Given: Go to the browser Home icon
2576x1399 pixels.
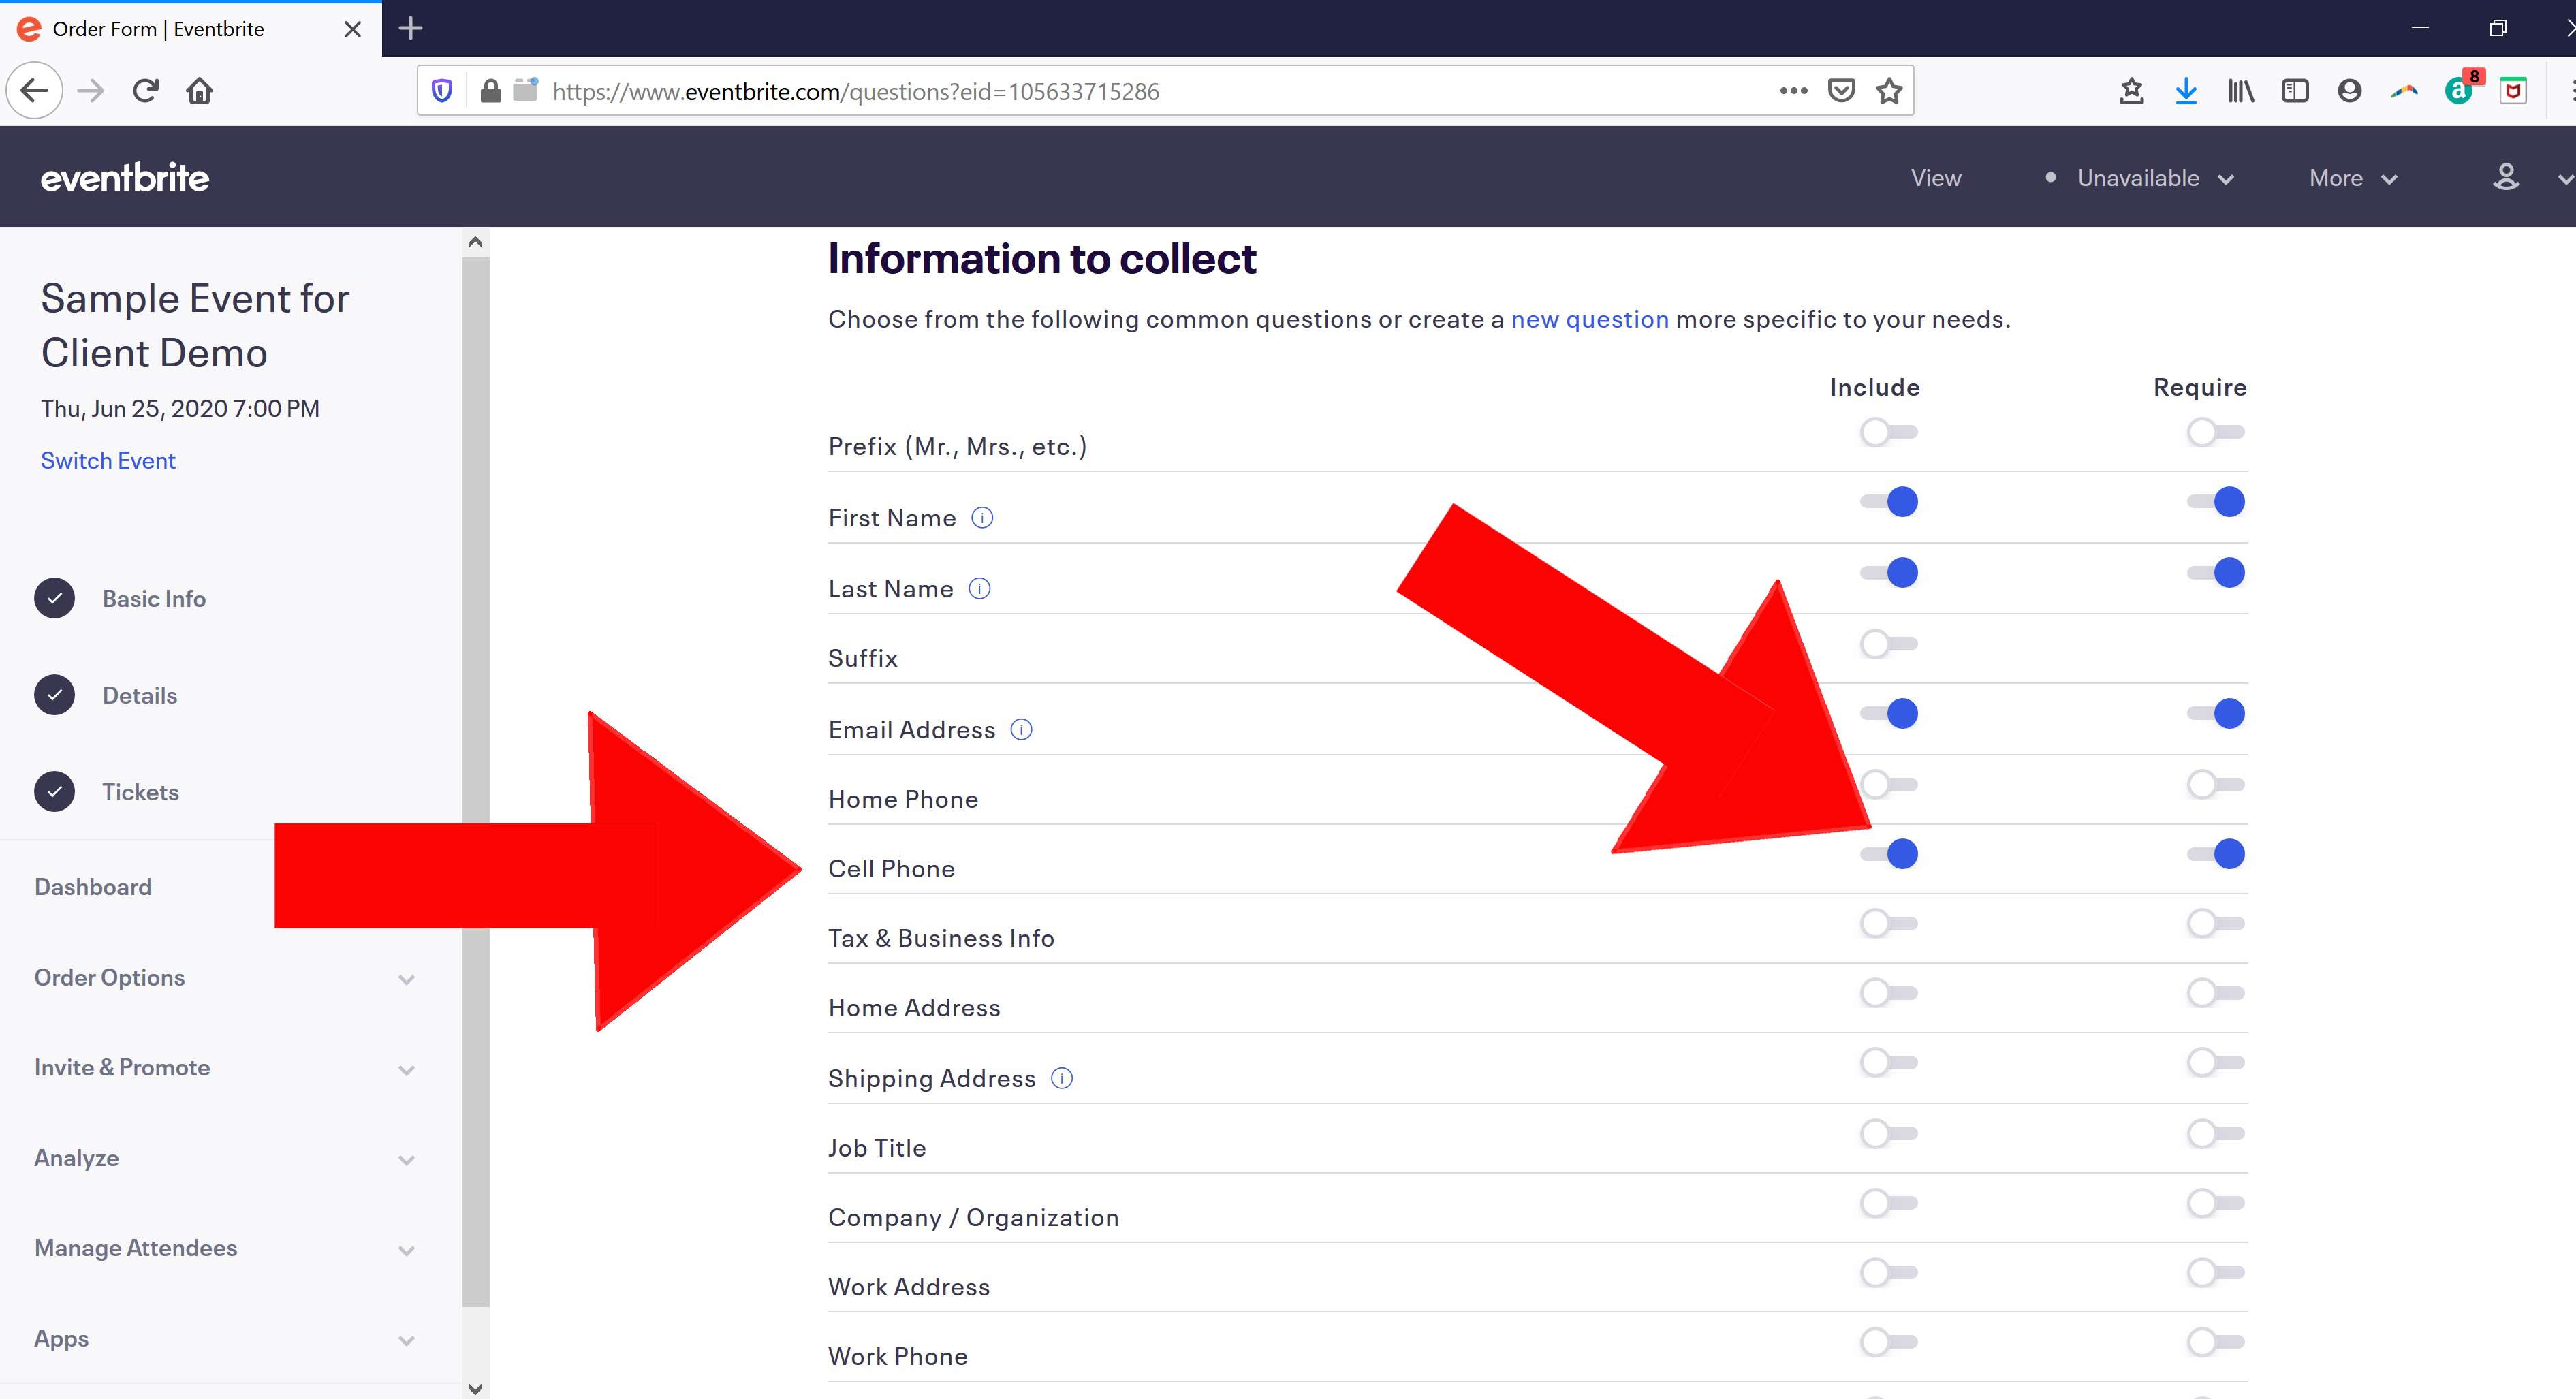Looking at the screenshot, I should click(x=200, y=91).
